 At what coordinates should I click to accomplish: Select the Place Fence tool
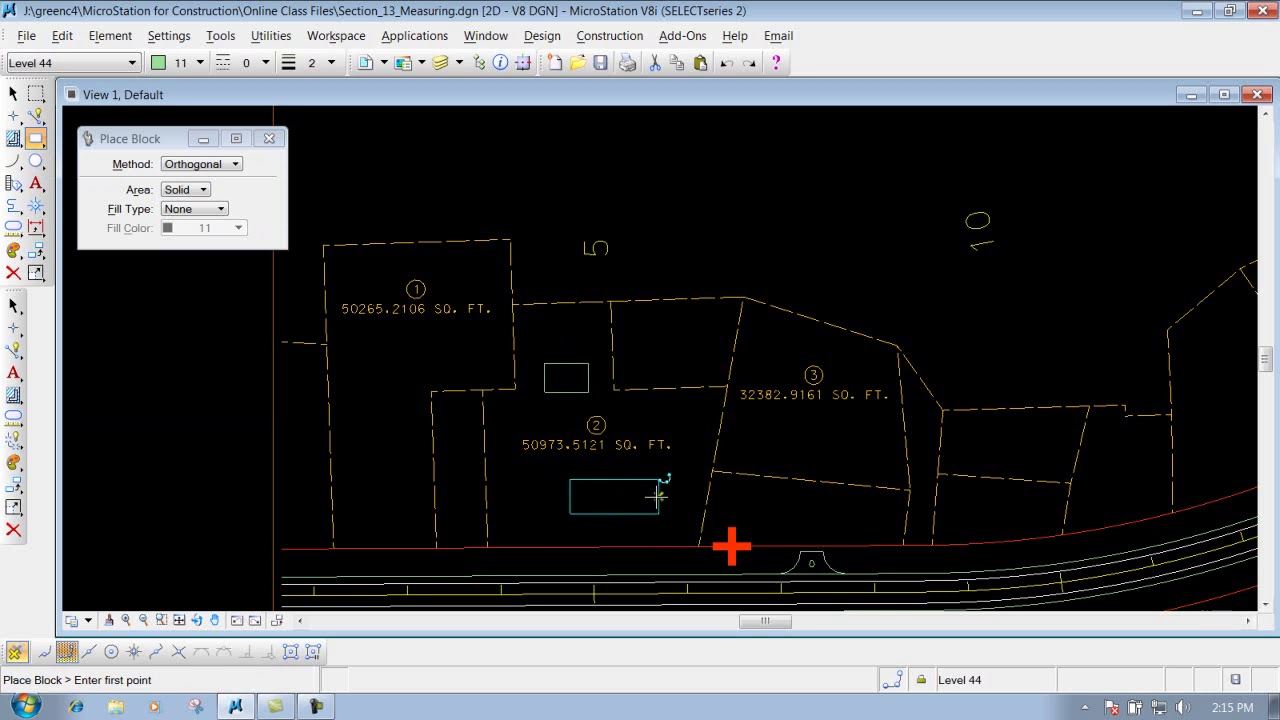coord(36,93)
